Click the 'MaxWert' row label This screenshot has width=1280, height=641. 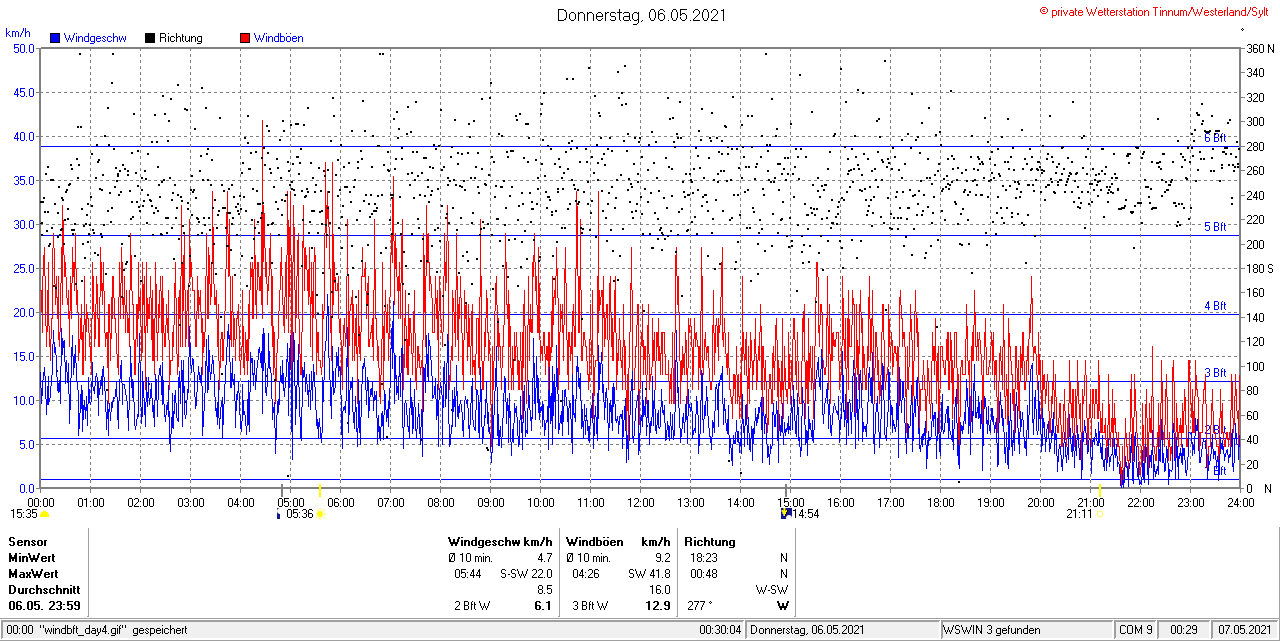[x=33, y=573]
